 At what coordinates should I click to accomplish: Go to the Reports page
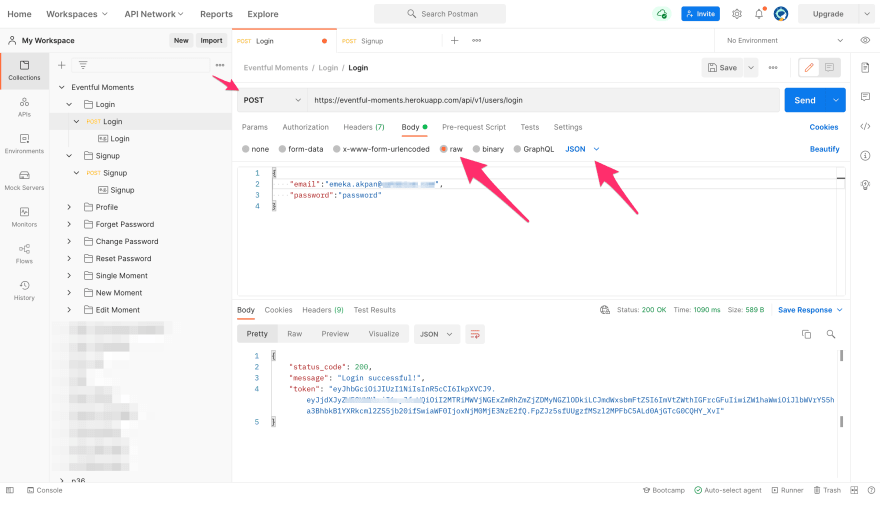coord(216,14)
